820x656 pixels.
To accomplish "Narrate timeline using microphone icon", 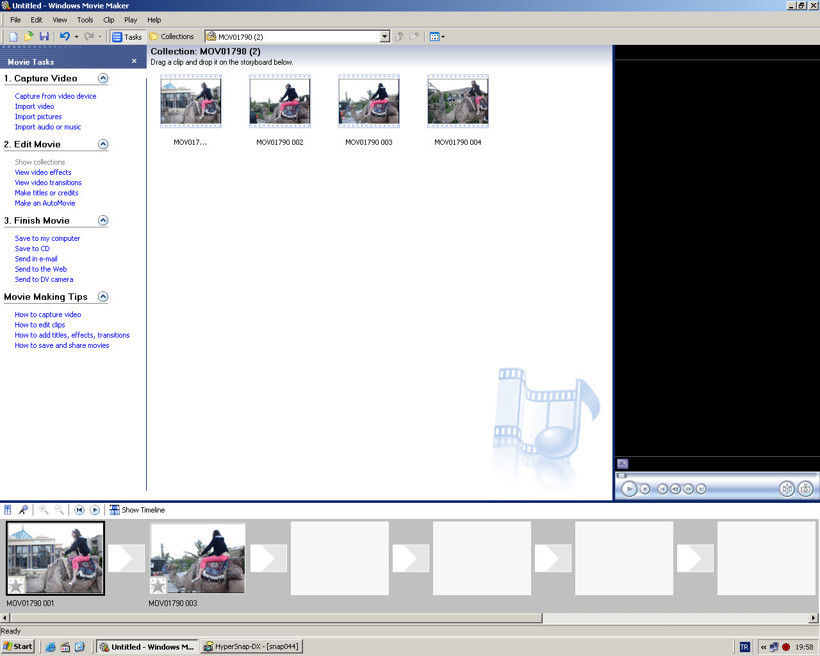I will [23, 510].
